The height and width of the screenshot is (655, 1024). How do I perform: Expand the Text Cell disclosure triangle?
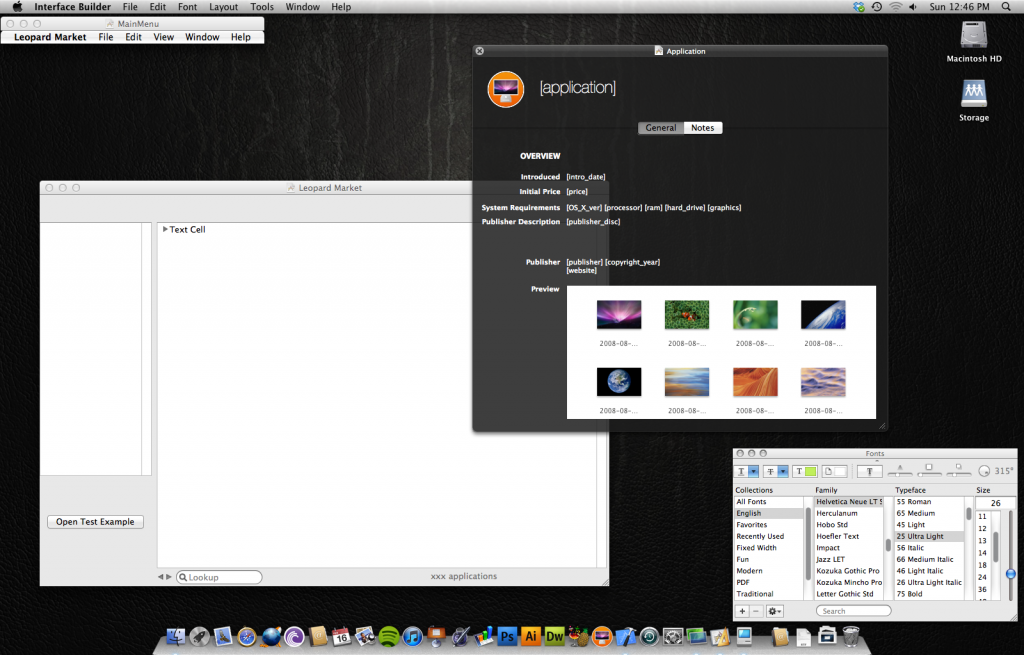coord(165,229)
